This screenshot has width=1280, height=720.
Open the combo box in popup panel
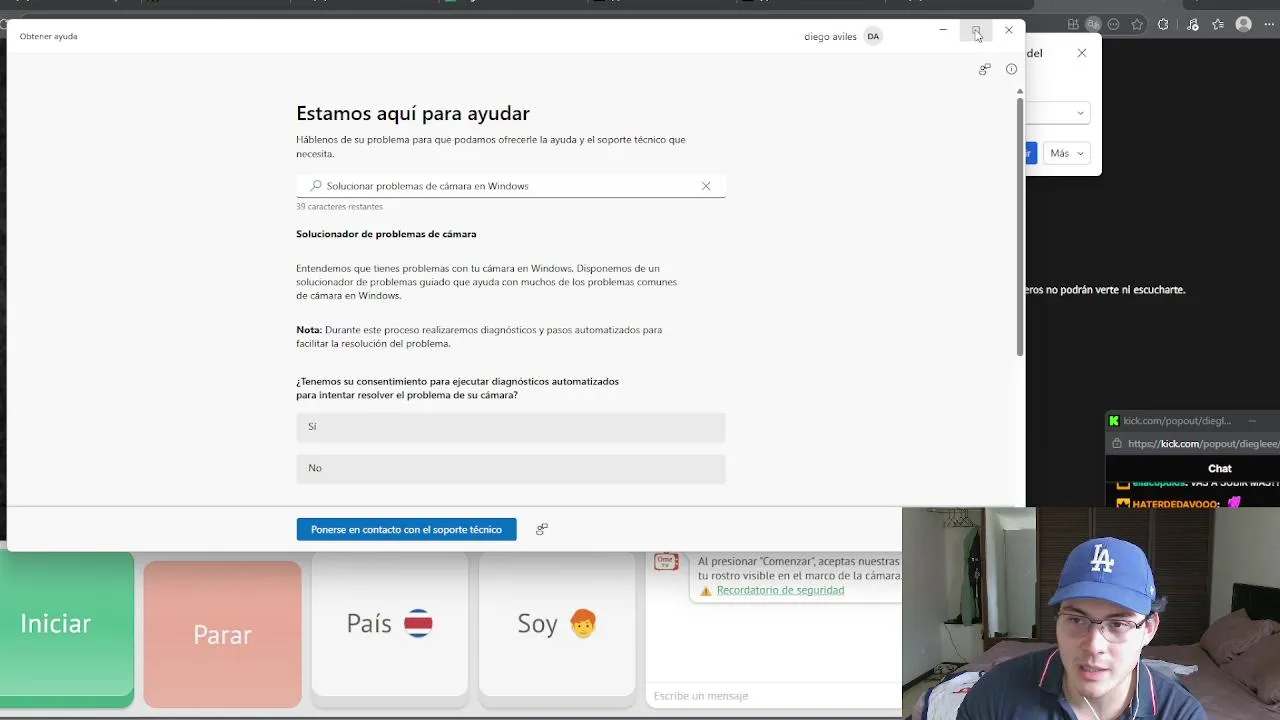pyautogui.click(x=1057, y=113)
